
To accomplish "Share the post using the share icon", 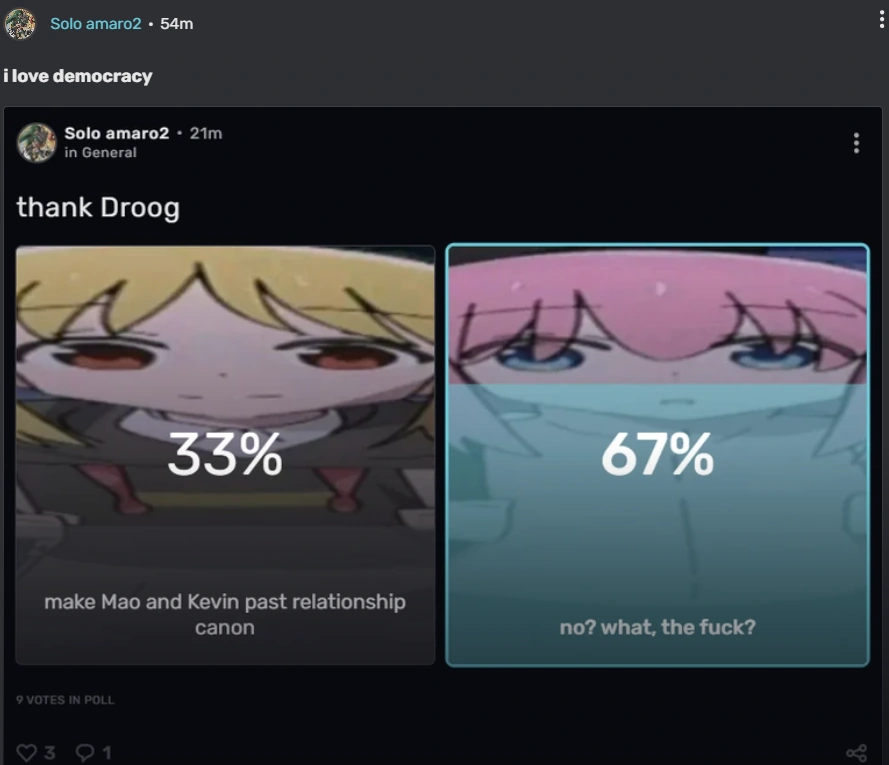I will tap(856, 753).
